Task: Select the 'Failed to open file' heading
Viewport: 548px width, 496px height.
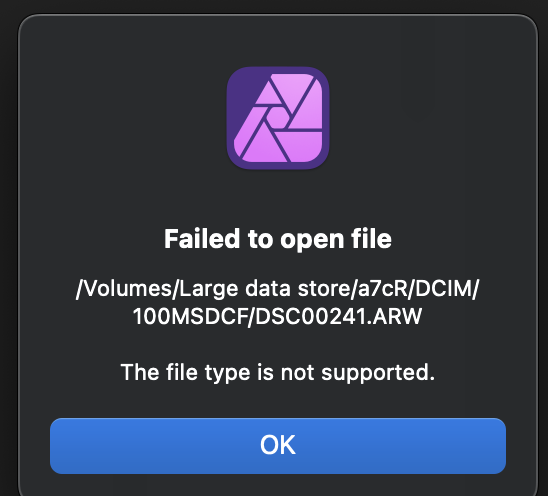Action: pos(278,239)
